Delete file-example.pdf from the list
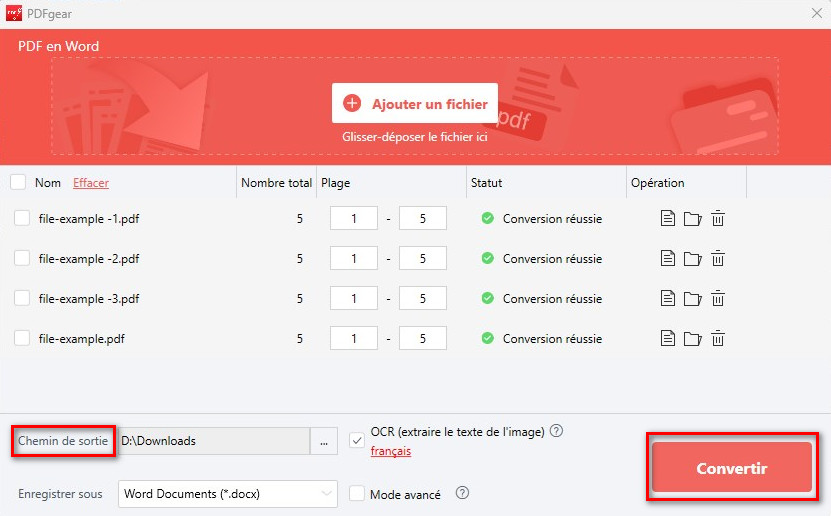831x516 pixels. tap(718, 339)
